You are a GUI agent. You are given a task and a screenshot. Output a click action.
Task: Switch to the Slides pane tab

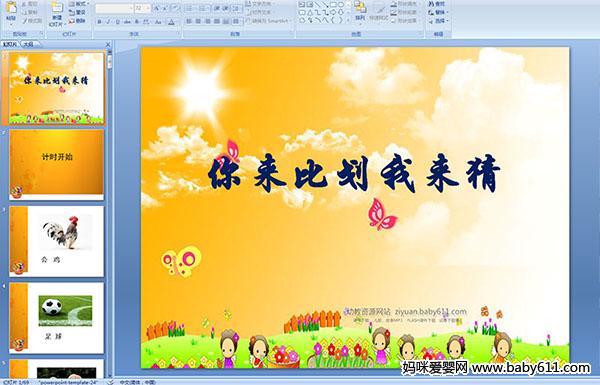(x=10, y=44)
